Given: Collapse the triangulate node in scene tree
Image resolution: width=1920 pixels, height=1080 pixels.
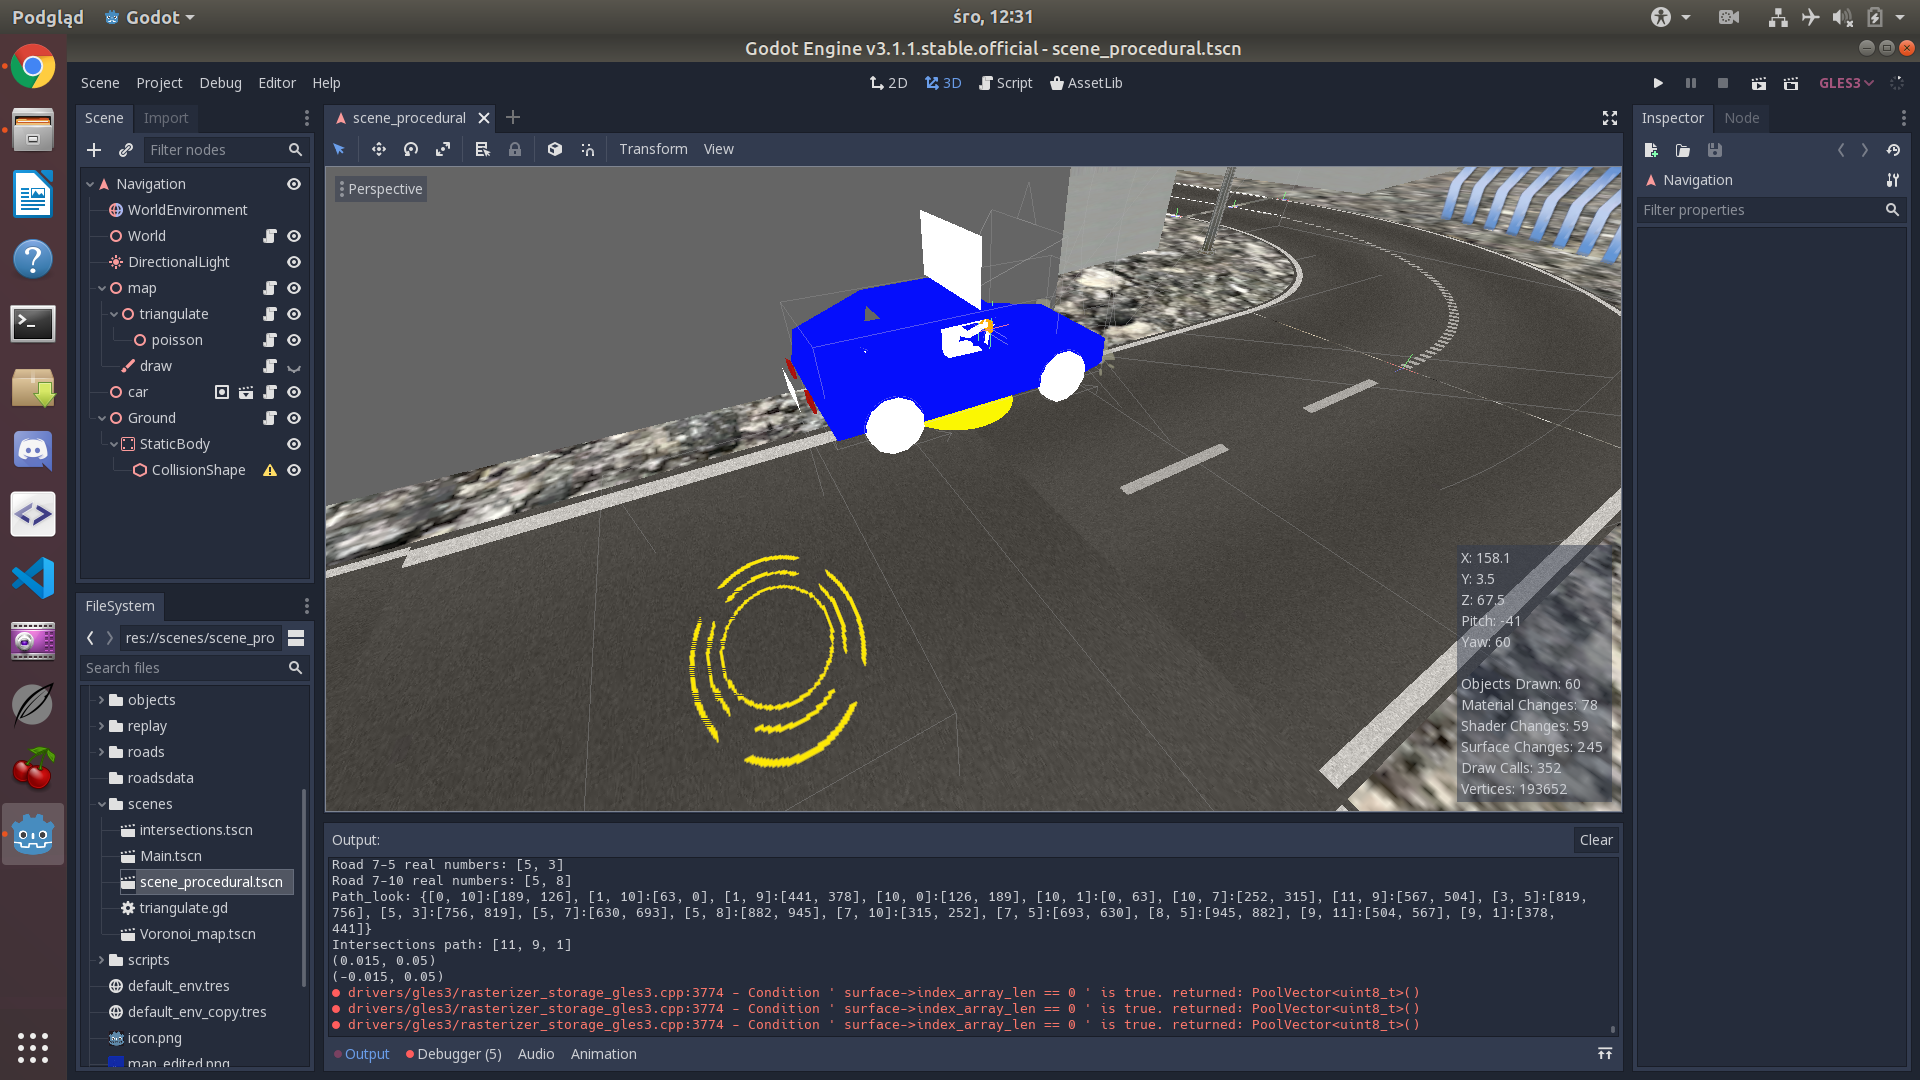Looking at the screenshot, I should [x=114, y=314].
